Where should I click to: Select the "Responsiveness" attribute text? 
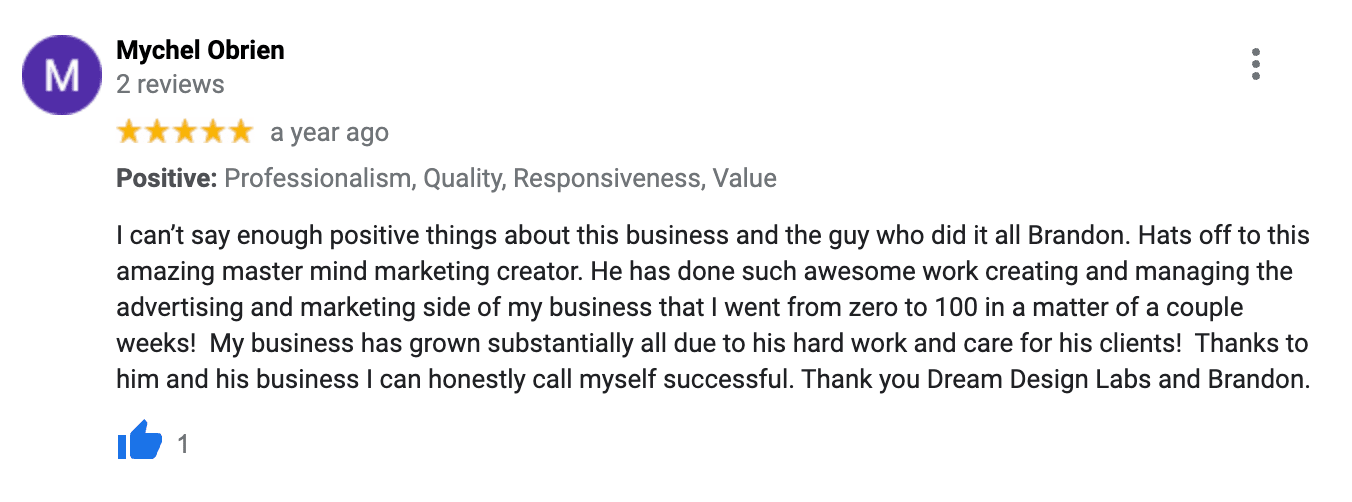(606, 179)
